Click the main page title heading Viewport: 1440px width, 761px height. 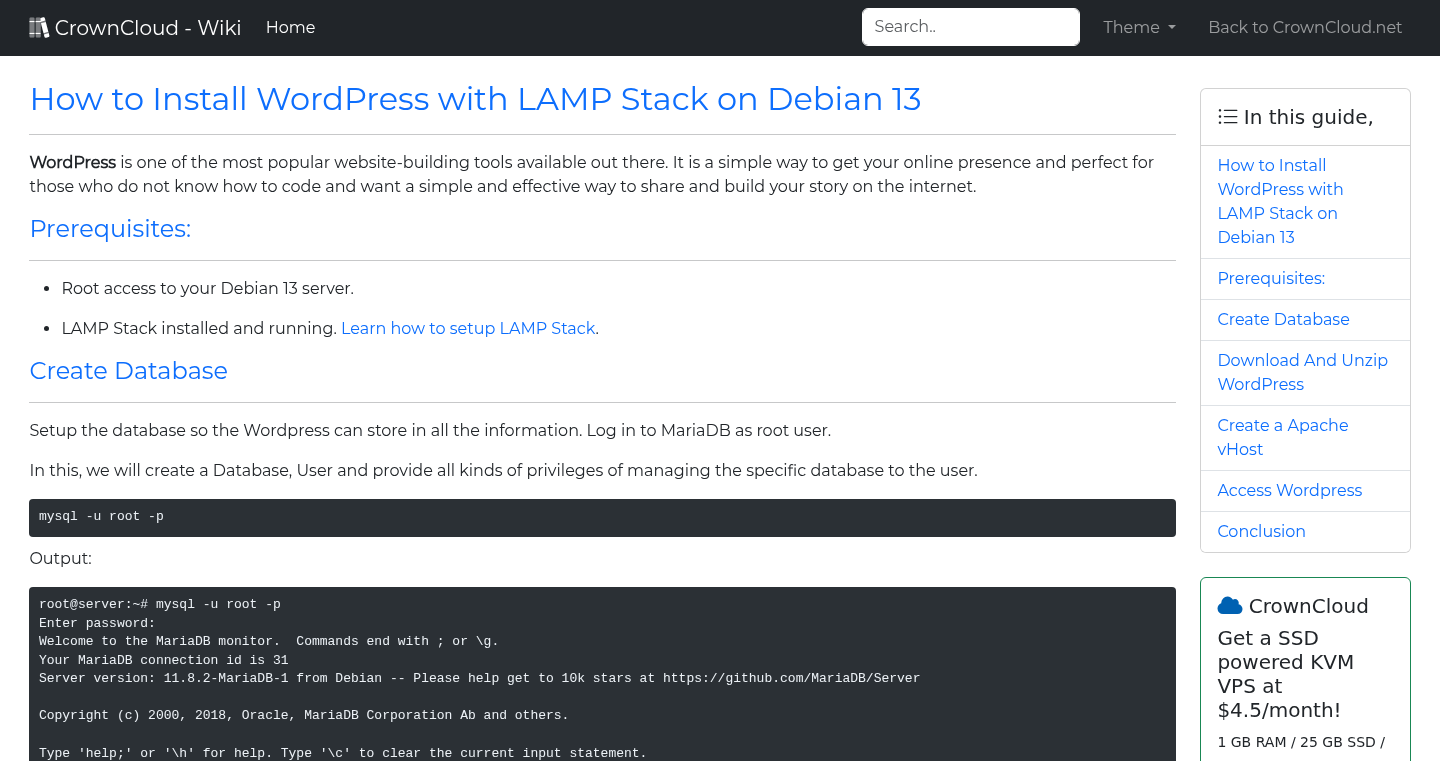click(476, 99)
